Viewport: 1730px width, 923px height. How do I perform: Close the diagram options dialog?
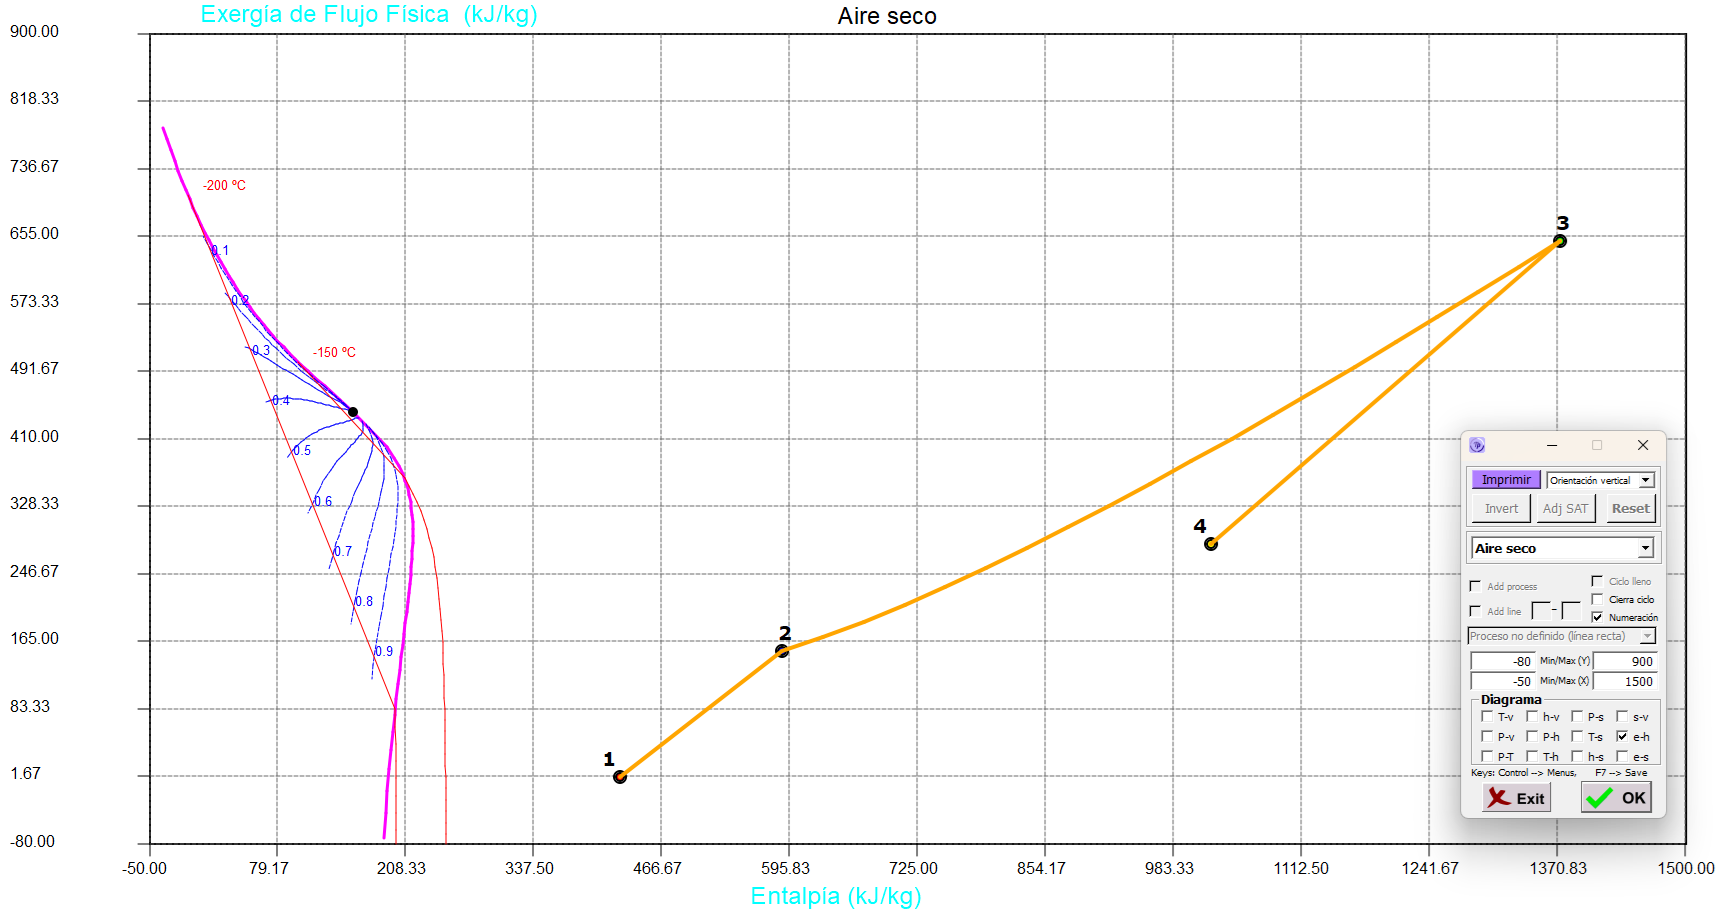[1642, 445]
